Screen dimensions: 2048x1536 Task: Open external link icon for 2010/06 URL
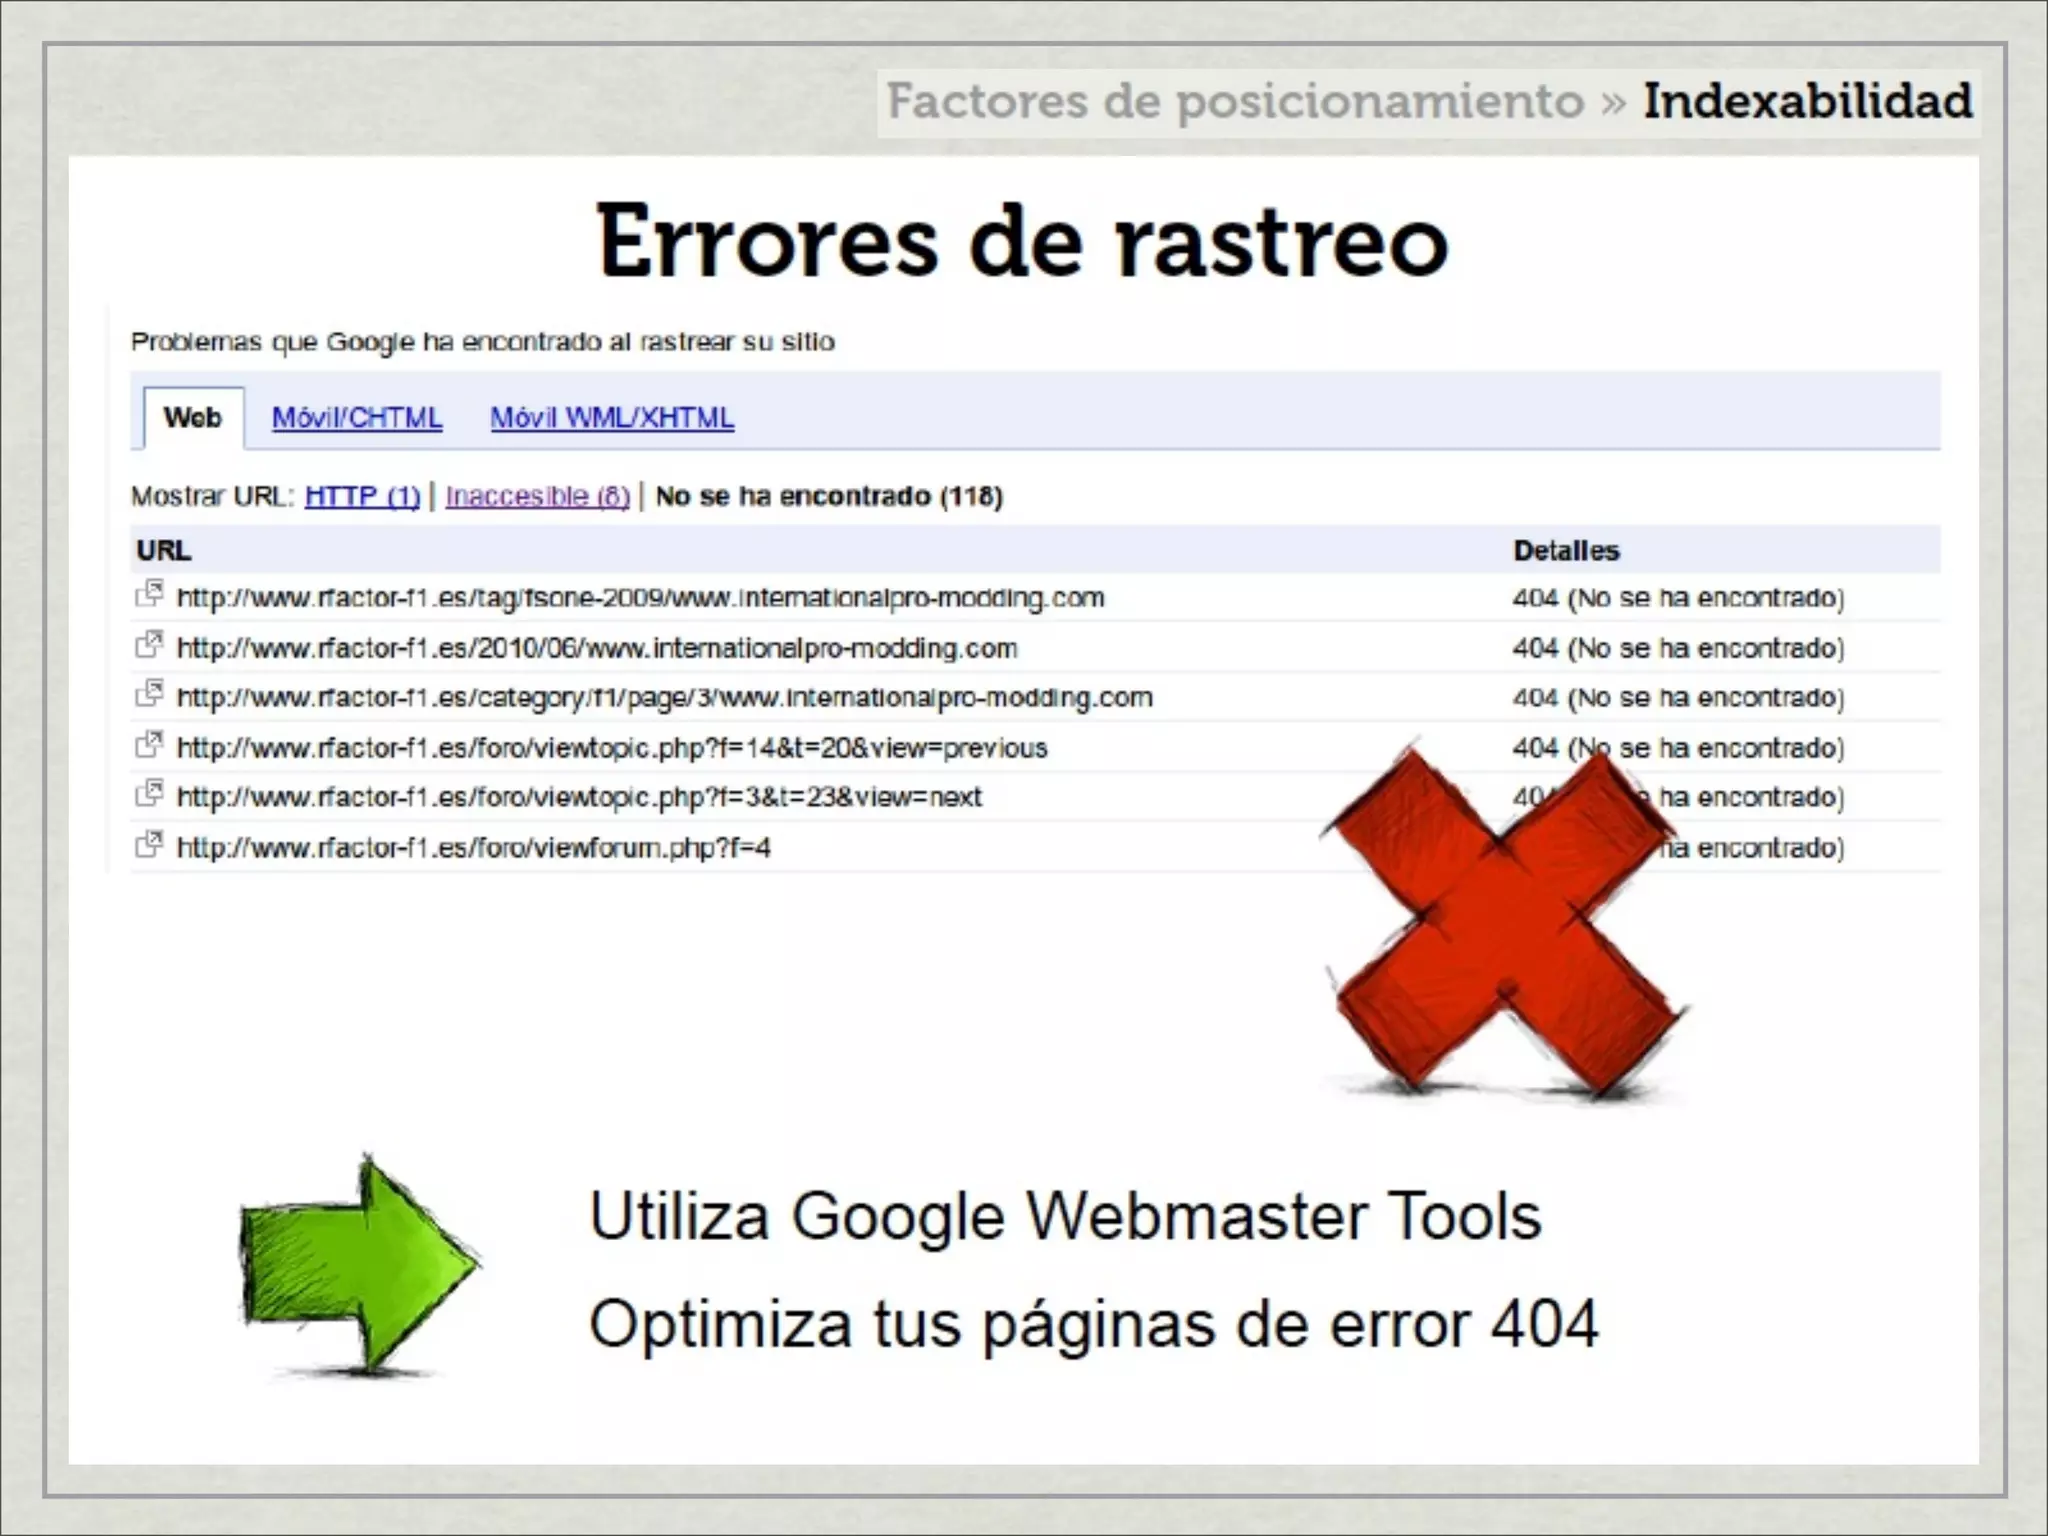[x=149, y=645]
